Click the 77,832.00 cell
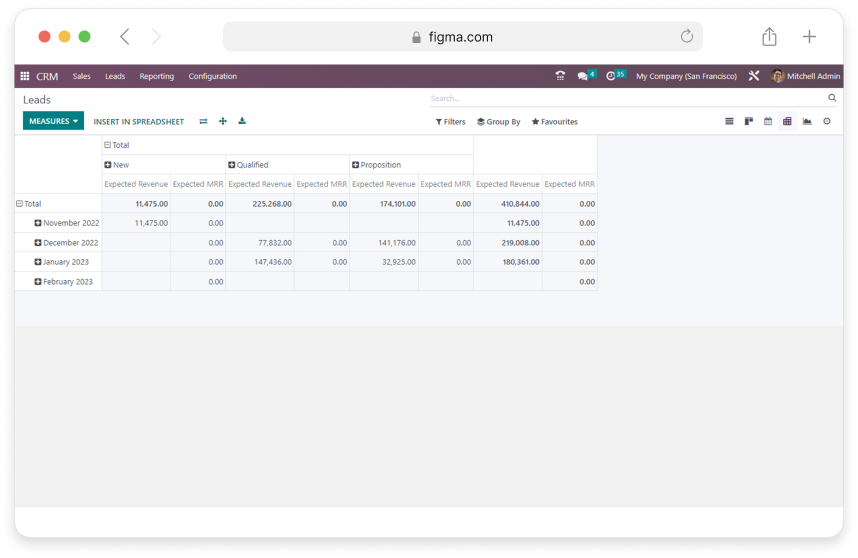 [260, 243]
